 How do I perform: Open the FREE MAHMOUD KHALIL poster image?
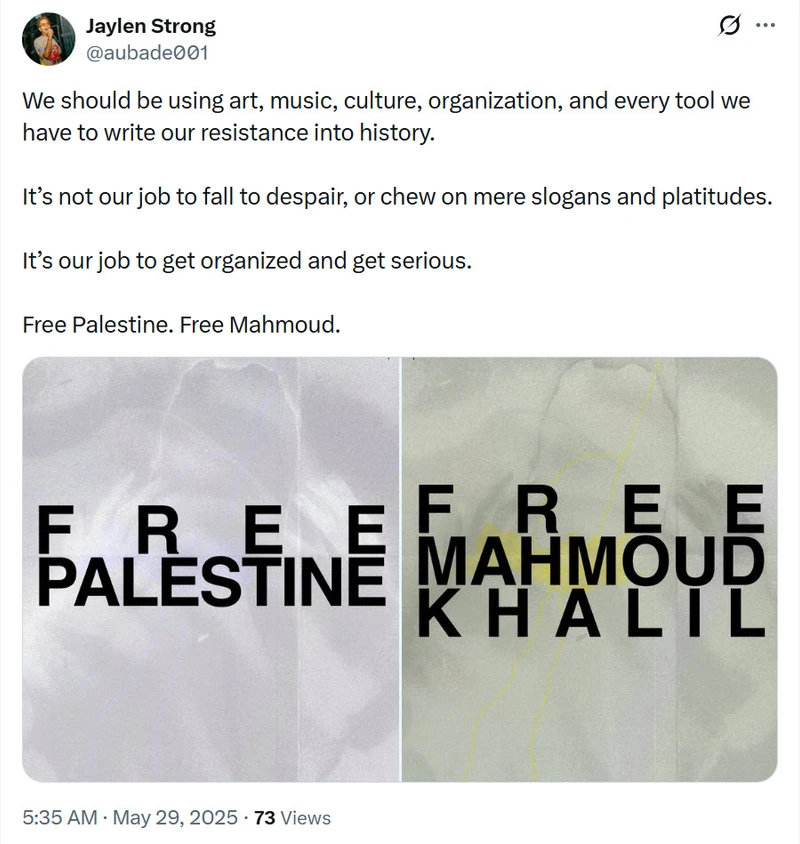click(x=590, y=569)
